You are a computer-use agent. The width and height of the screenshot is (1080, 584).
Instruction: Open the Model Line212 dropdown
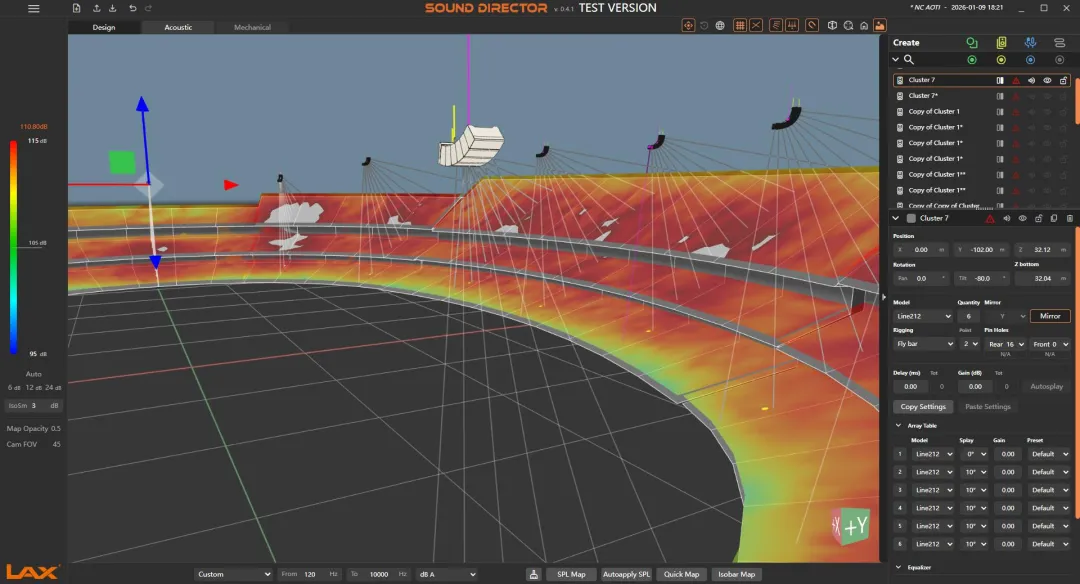923,316
